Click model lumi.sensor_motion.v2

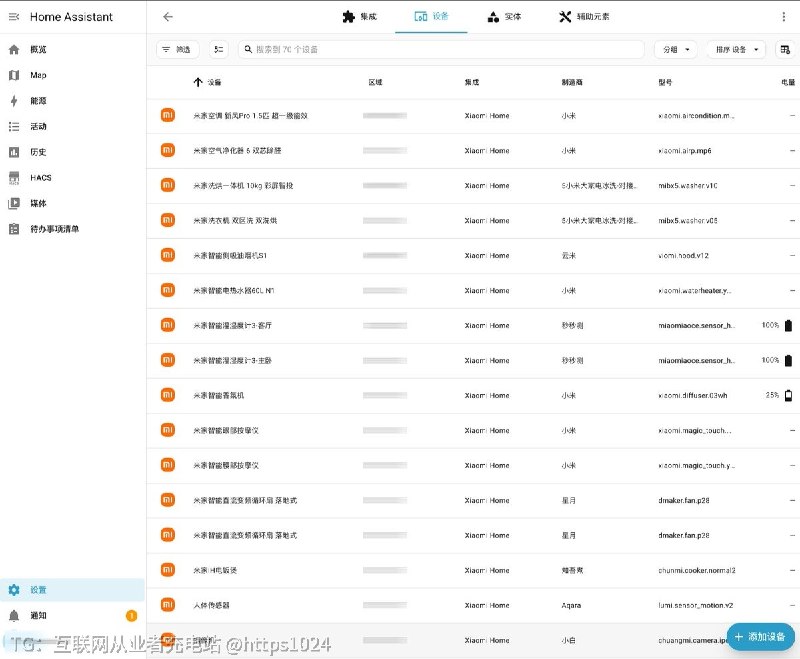pos(695,605)
